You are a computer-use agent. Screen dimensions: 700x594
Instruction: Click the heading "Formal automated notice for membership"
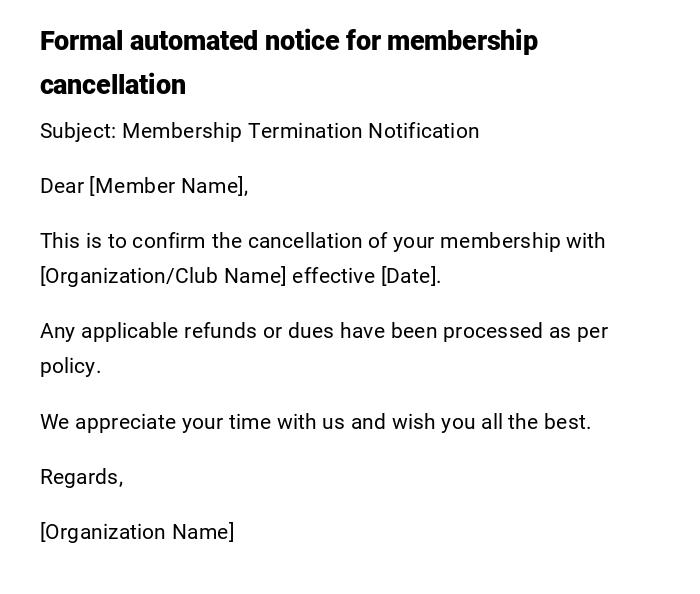click(289, 41)
